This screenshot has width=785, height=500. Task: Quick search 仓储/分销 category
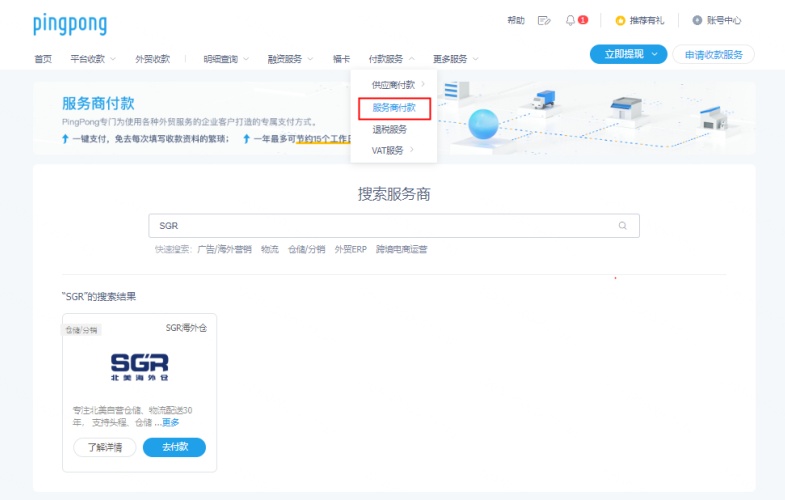(306, 249)
